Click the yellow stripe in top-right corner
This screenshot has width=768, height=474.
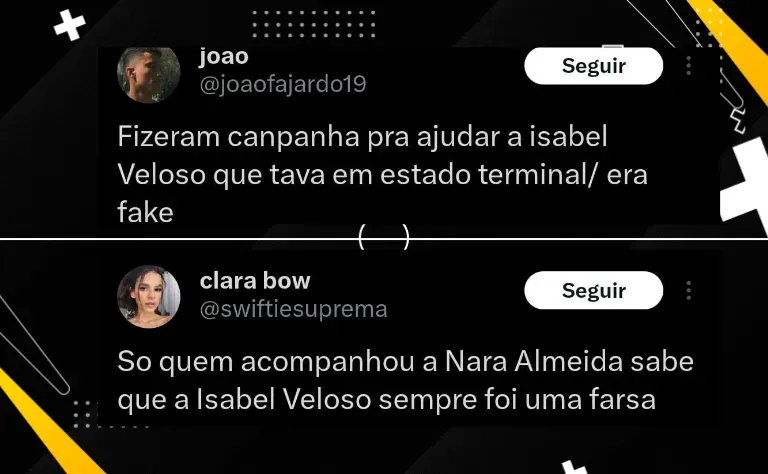pos(733,42)
